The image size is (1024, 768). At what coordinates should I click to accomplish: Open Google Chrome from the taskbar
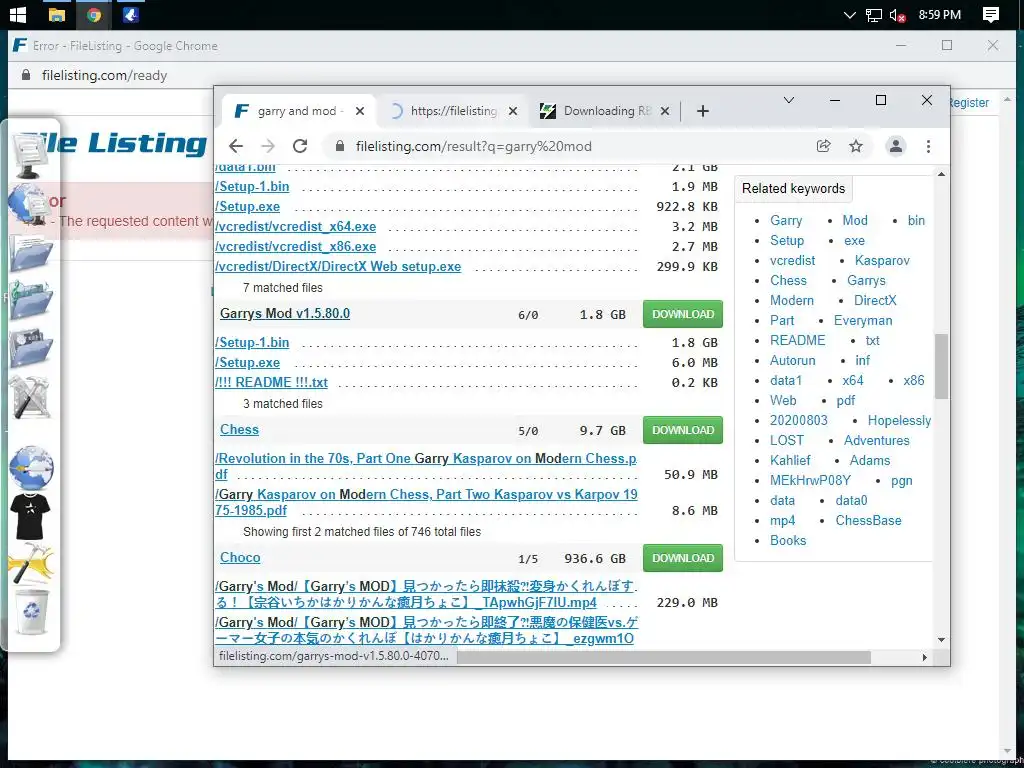94,14
